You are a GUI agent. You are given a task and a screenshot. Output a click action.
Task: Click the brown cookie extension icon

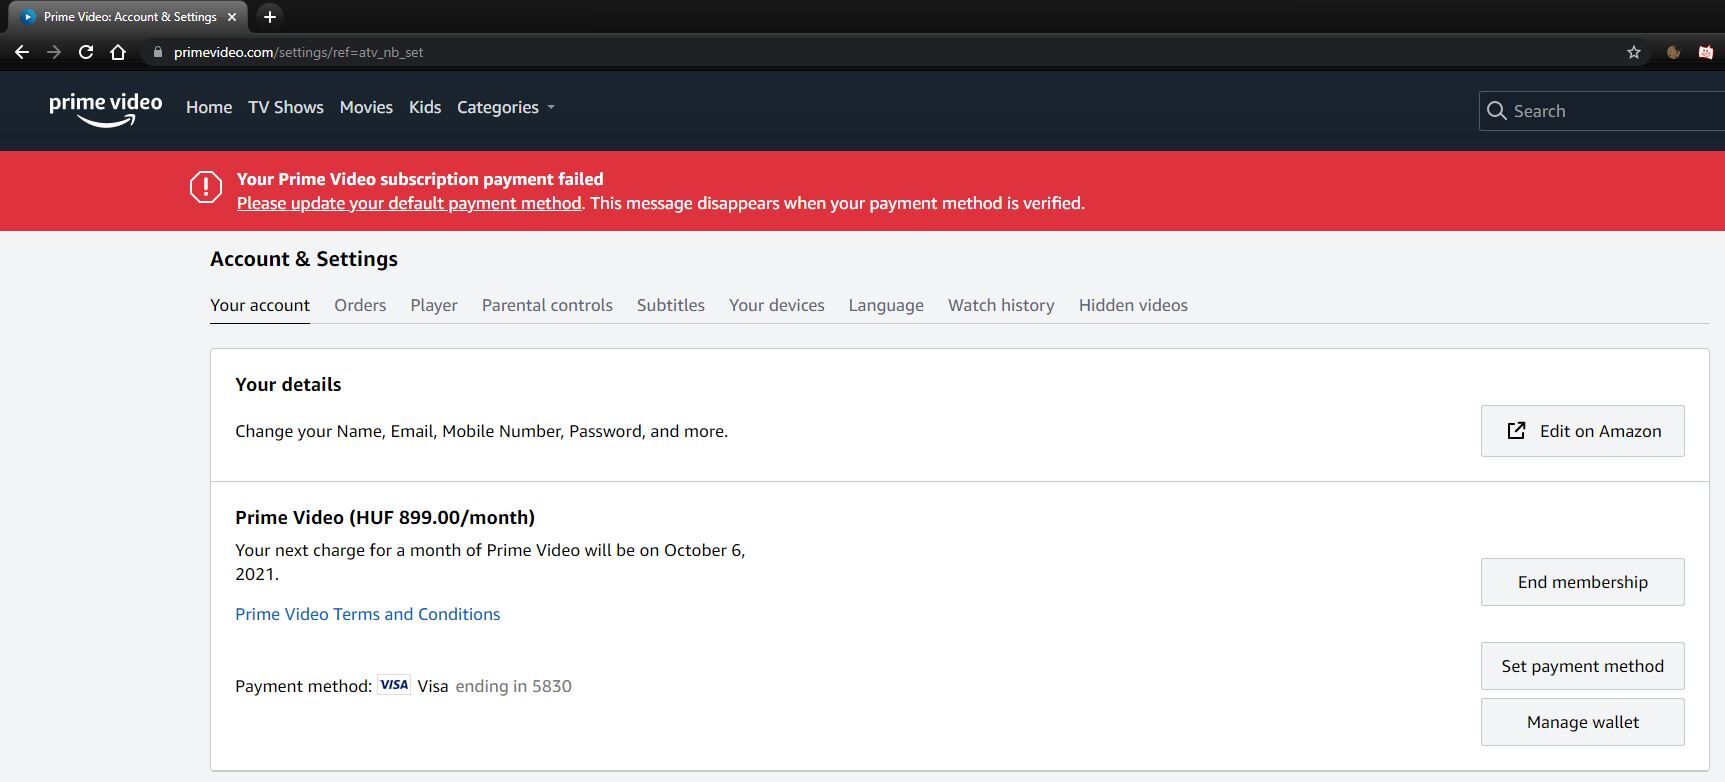pos(1673,52)
